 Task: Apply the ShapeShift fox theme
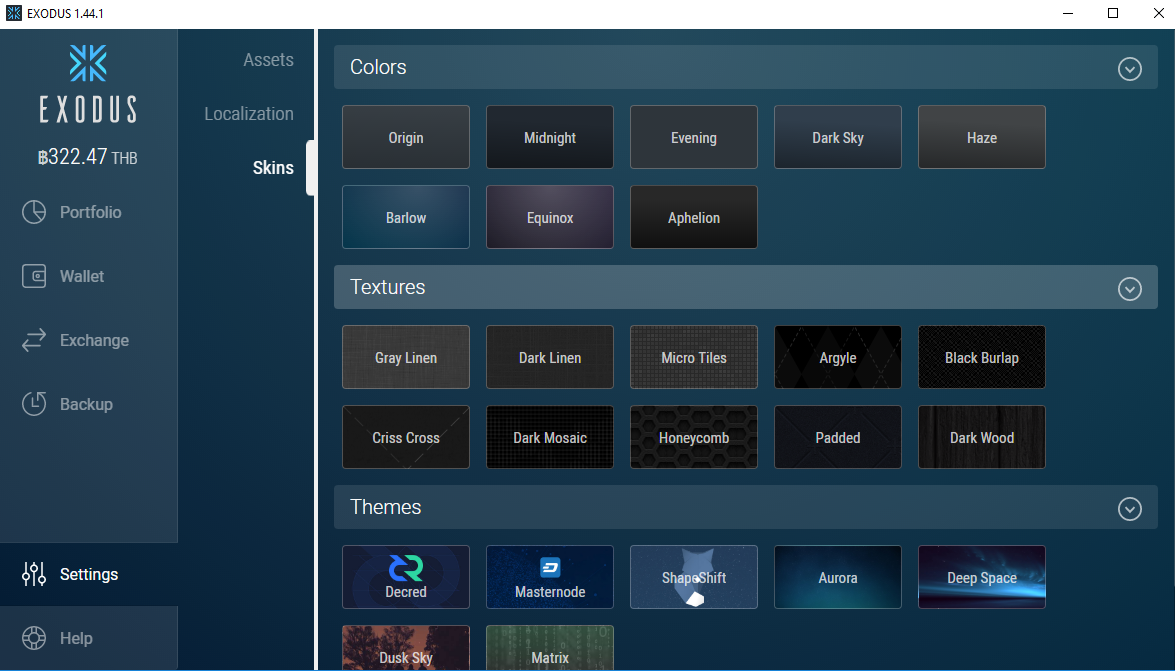pos(694,577)
